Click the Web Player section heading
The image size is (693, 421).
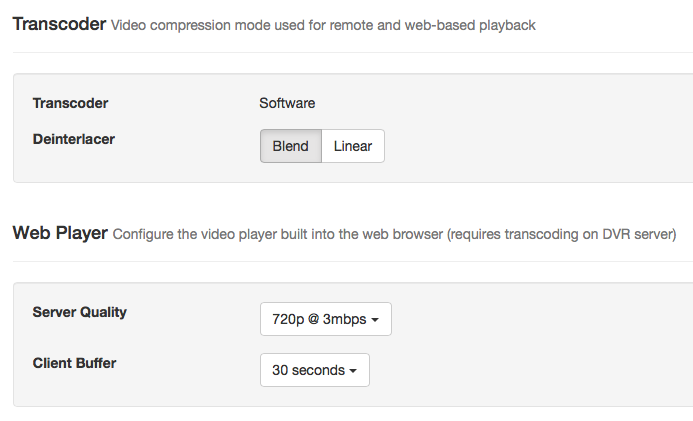(59, 234)
